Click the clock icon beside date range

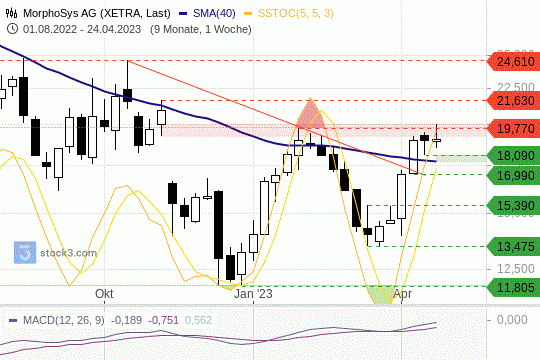point(12,29)
